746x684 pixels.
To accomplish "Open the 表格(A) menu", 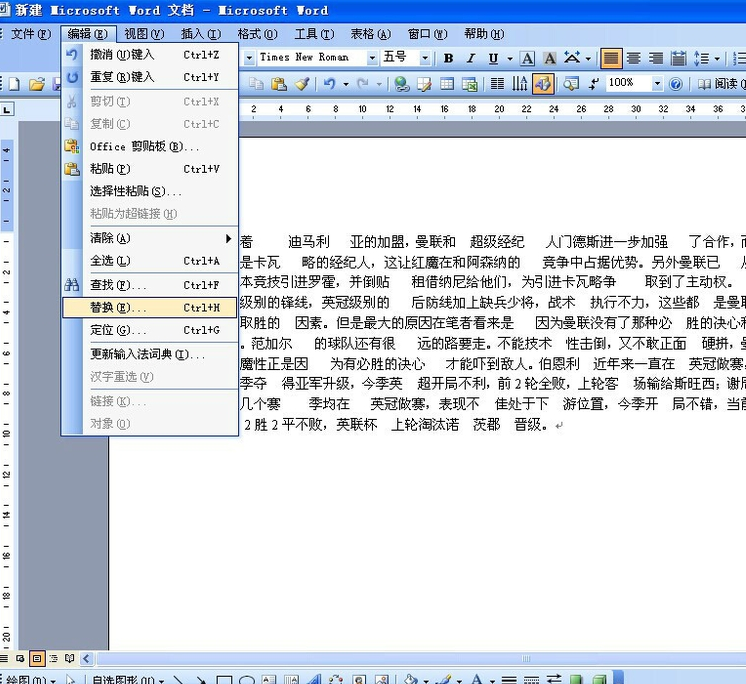I will (371, 34).
